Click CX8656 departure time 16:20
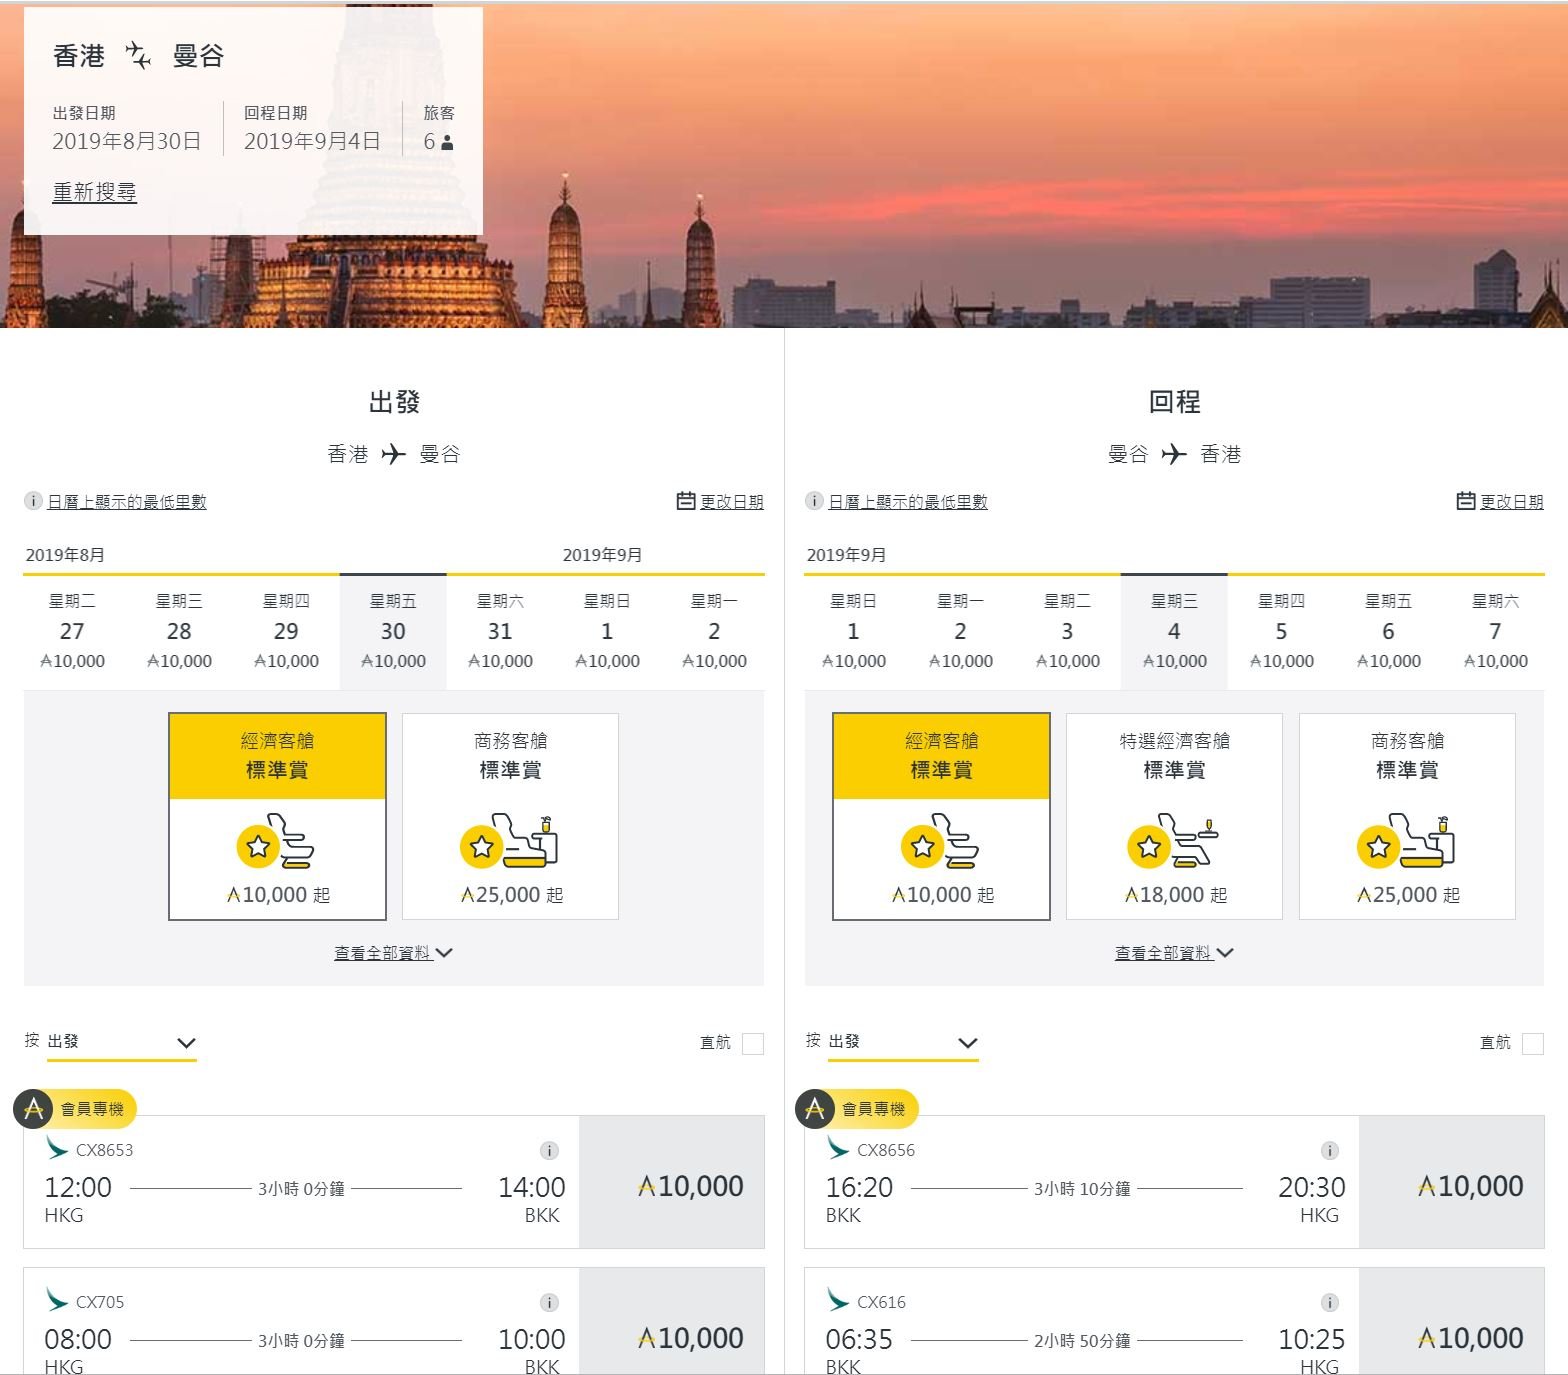This screenshot has height=1375, width=1568. (x=859, y=1187)
